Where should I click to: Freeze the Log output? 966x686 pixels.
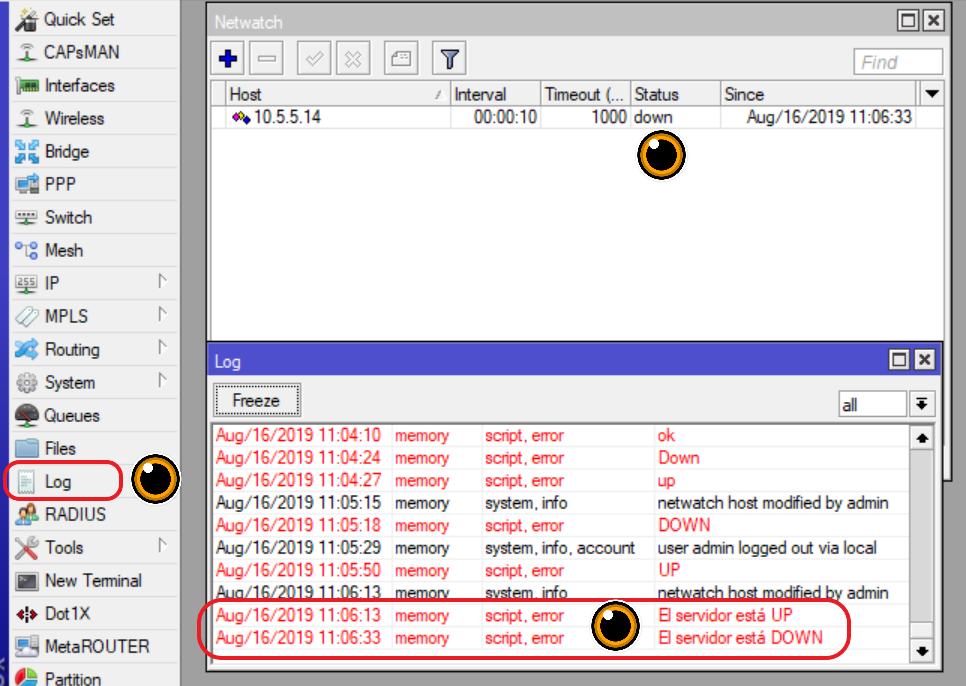coord(257,400)
